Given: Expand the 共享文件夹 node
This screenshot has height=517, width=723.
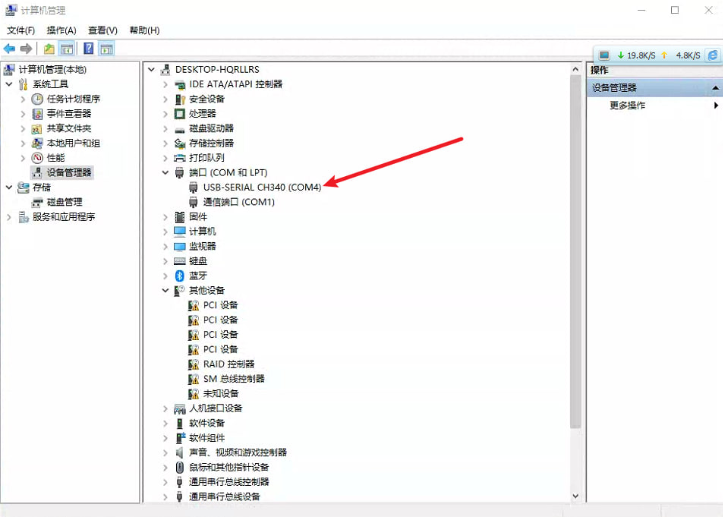Looking at the screenshot, I should [x=23, y=128].
